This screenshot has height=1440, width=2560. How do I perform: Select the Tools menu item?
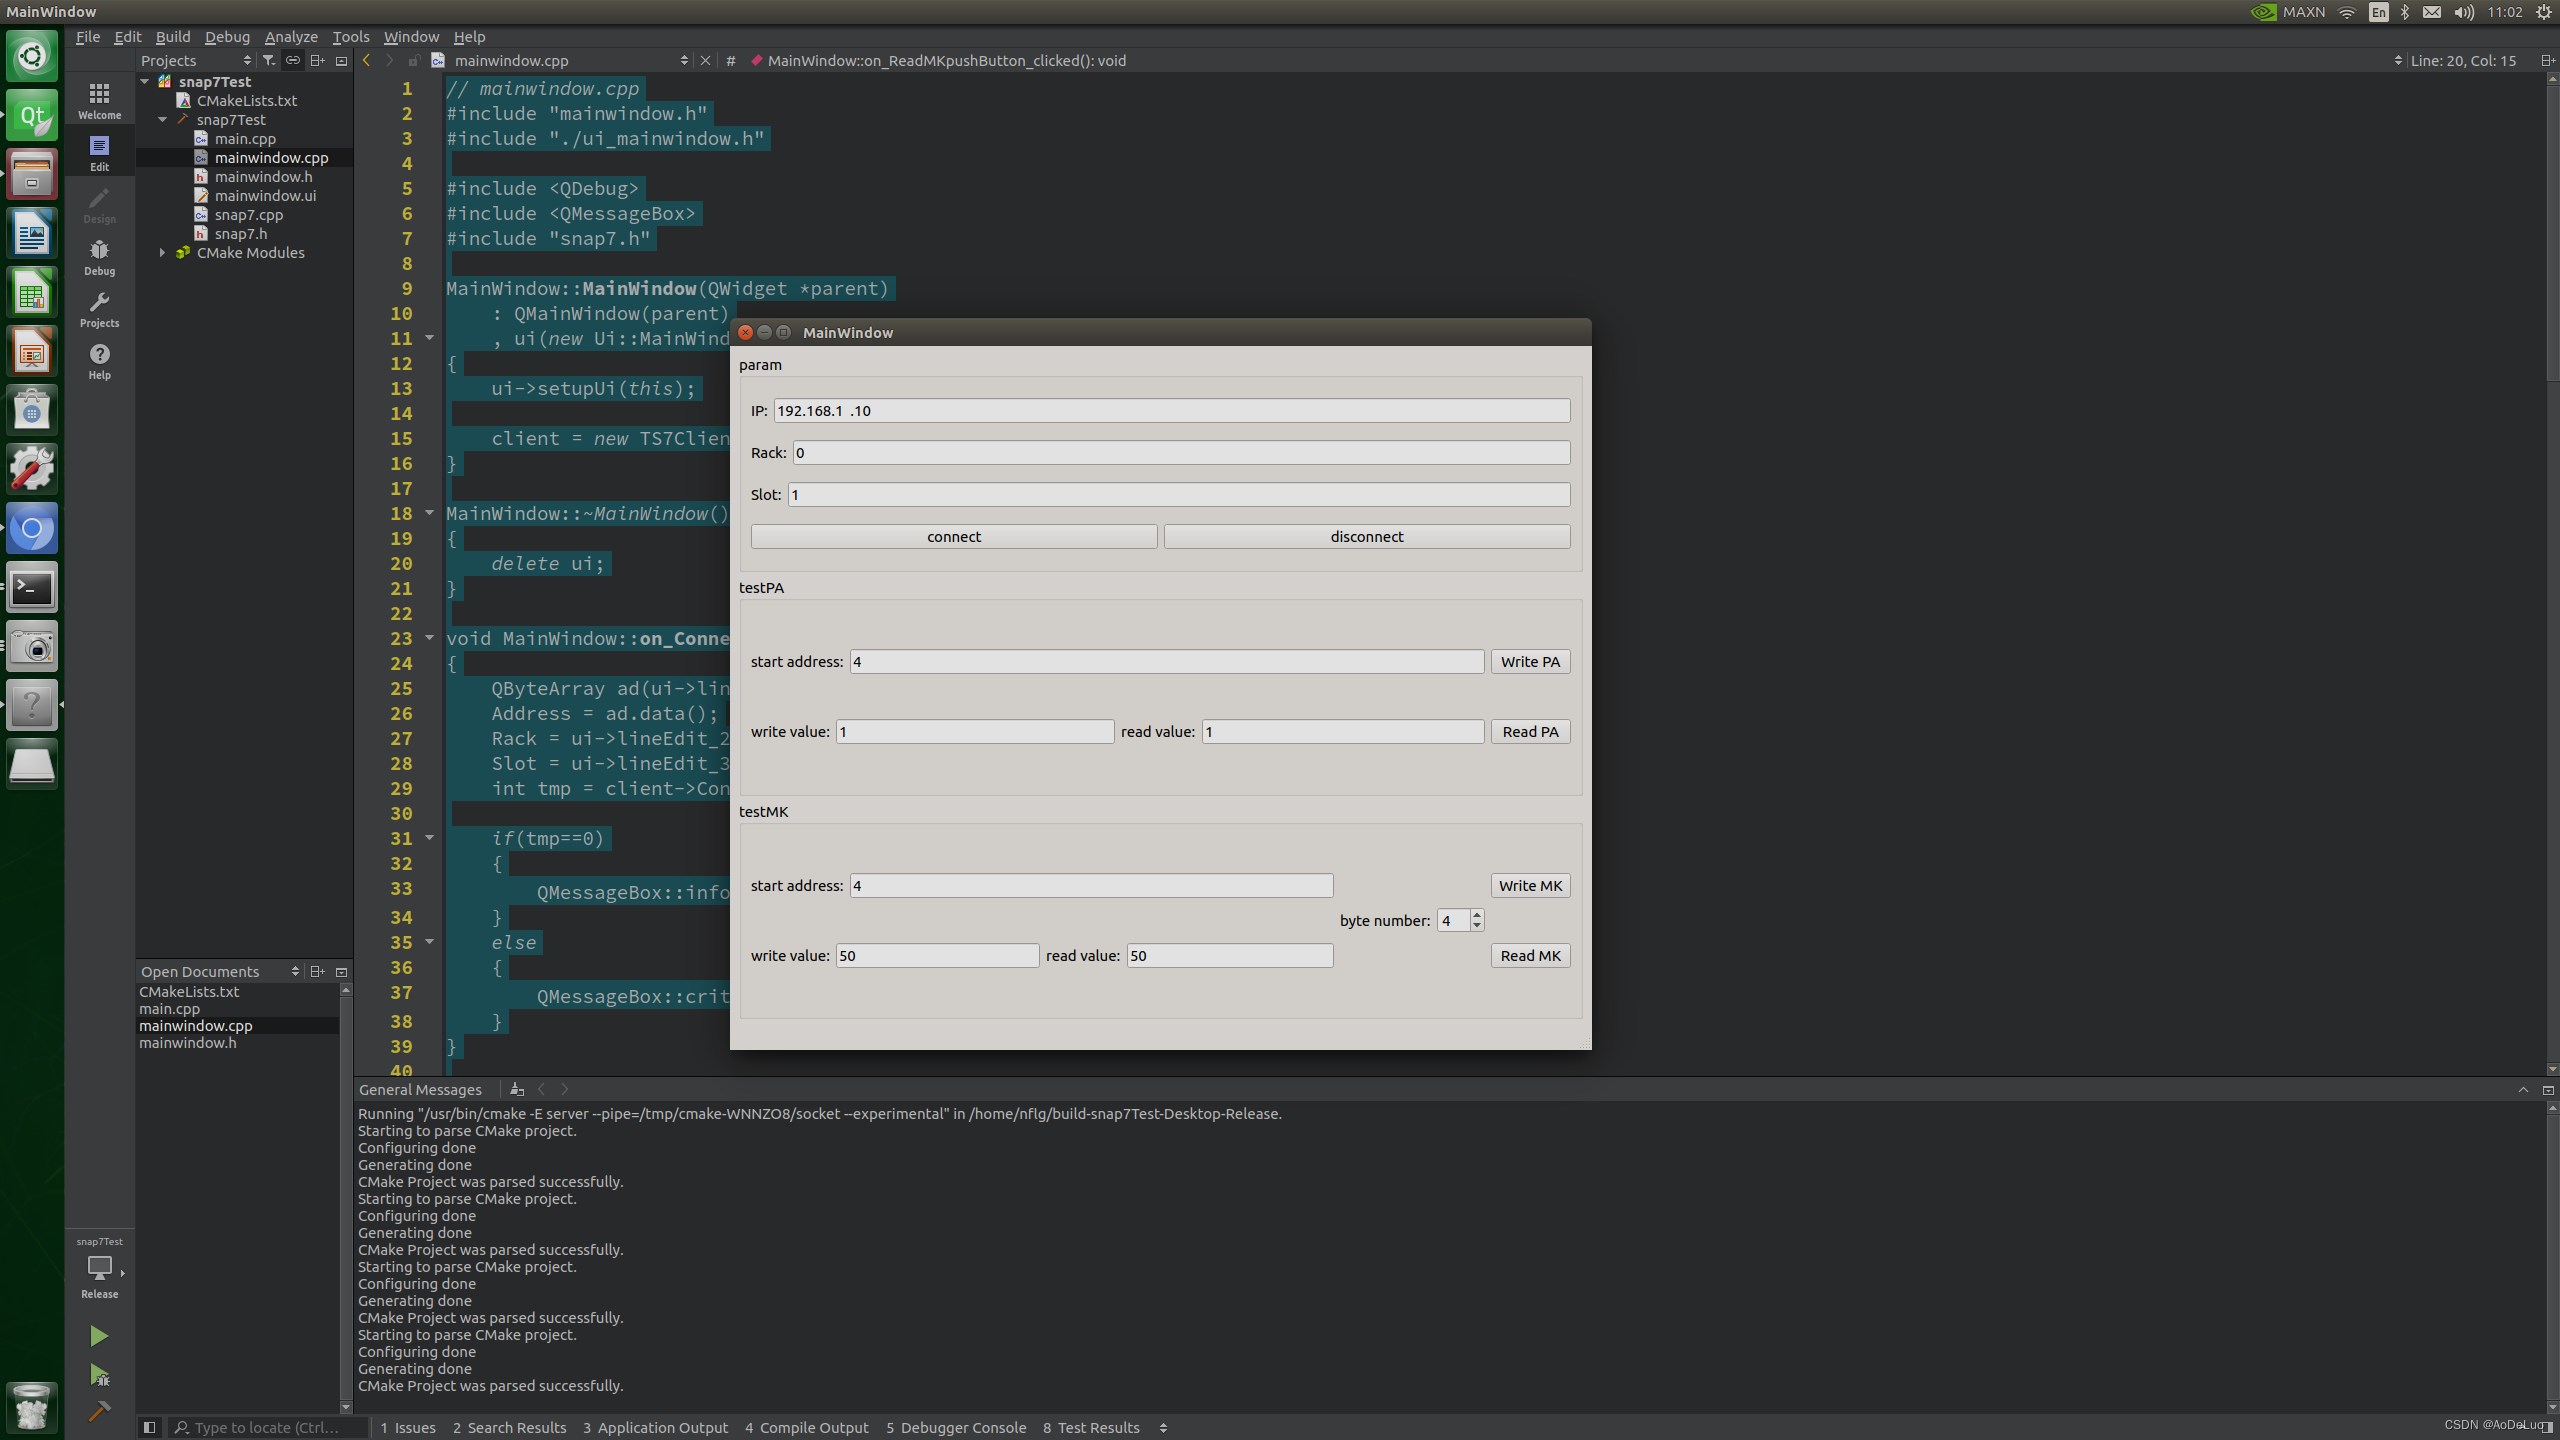coord(352,37)
